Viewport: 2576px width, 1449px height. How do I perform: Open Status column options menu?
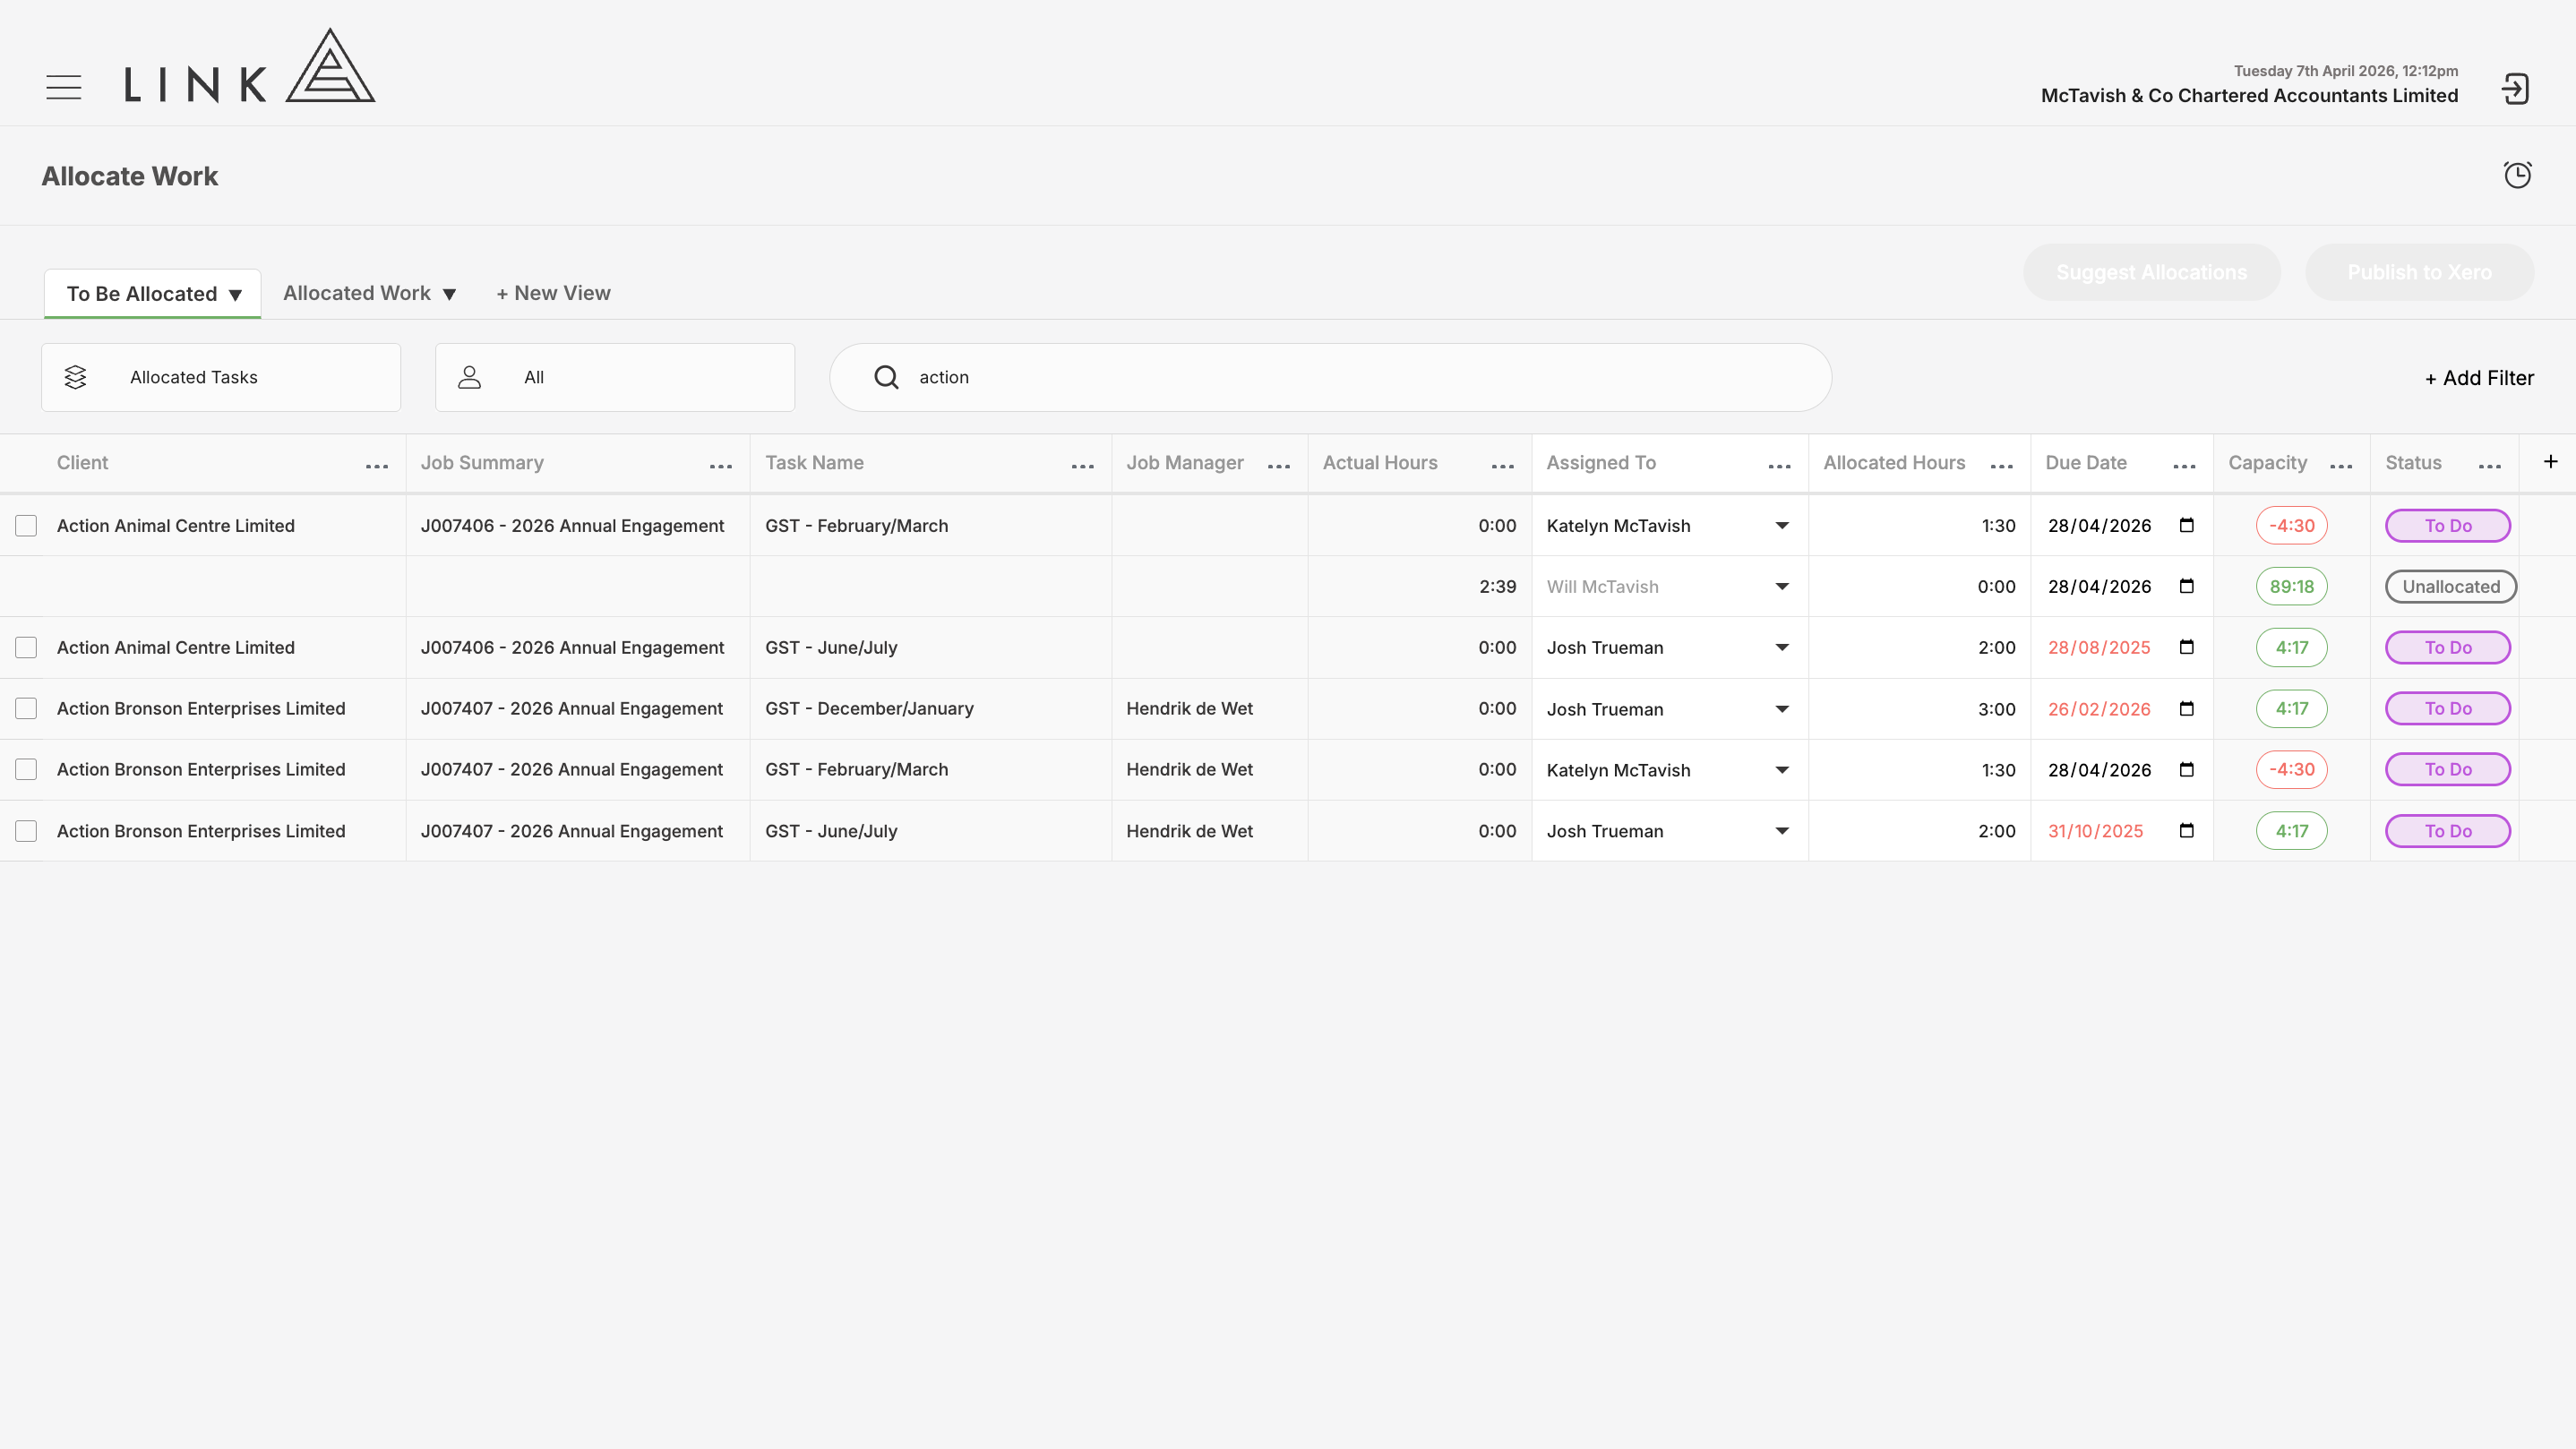pos(2490,466)
